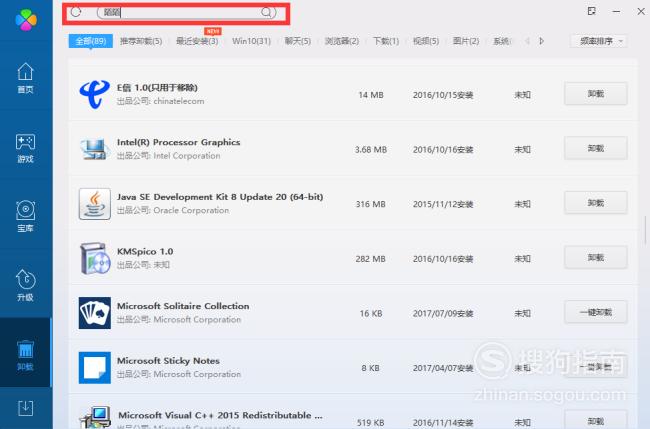650x429 pixels.
Task: Click the "316 MB" size value
Action: (371, 204)
